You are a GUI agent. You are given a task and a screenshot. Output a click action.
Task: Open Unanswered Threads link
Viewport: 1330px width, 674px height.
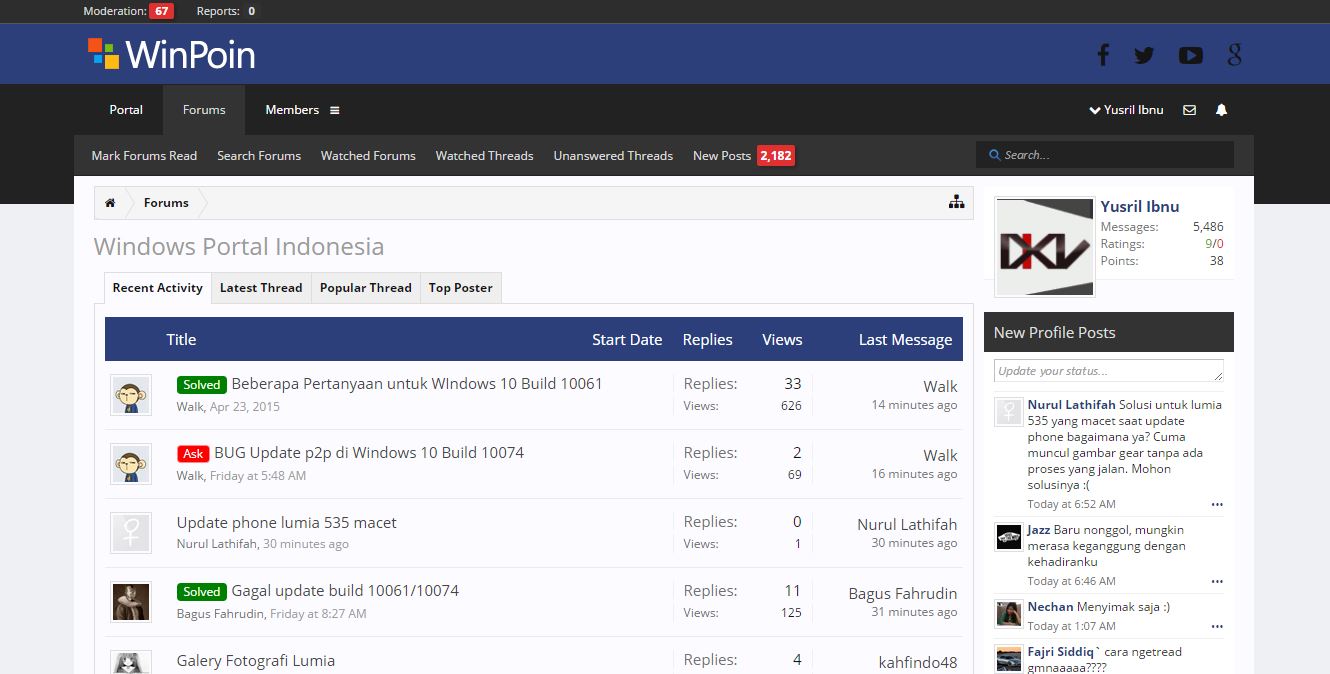pos(613,155)
